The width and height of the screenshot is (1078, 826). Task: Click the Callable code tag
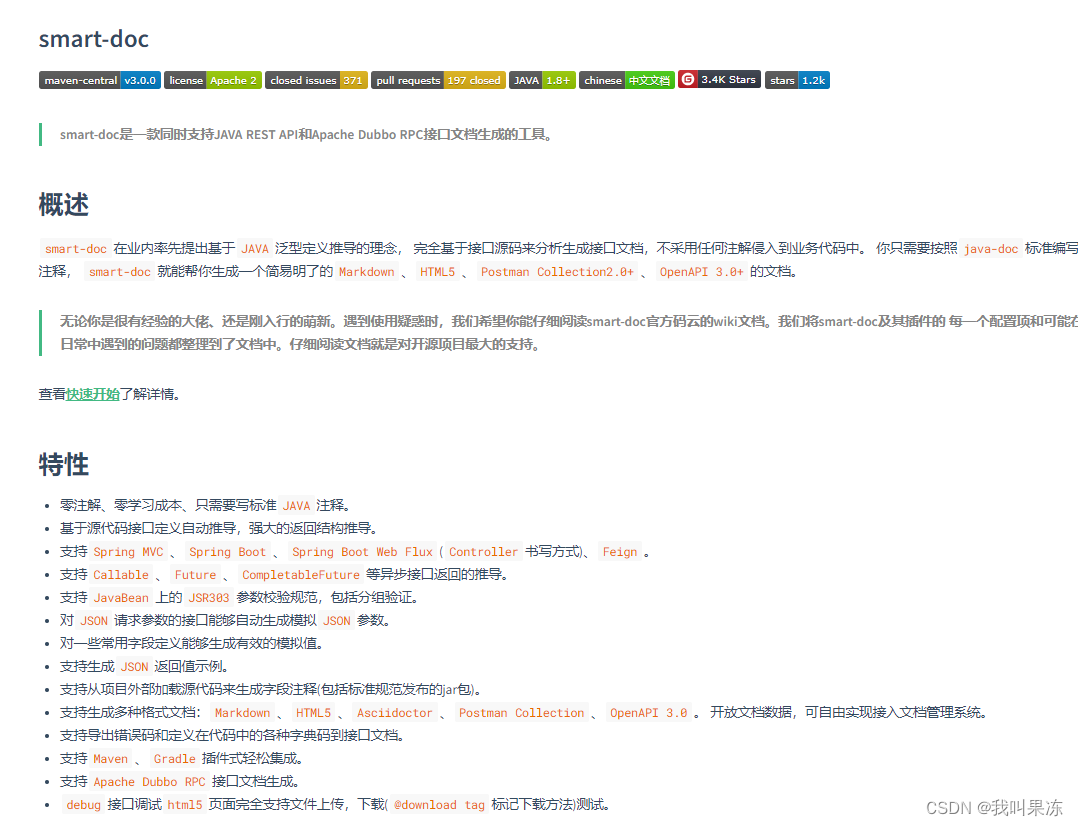click(x=121, y=575)
